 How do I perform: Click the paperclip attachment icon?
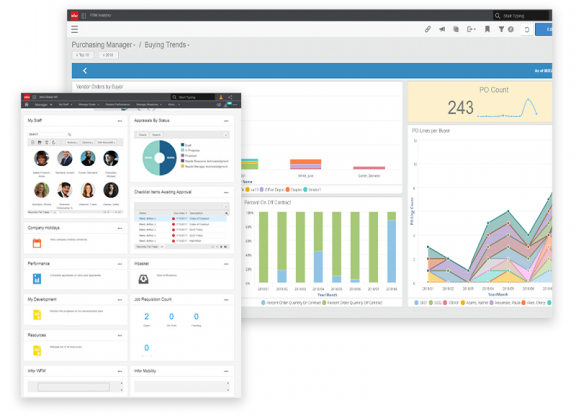[x=428, y=29]
